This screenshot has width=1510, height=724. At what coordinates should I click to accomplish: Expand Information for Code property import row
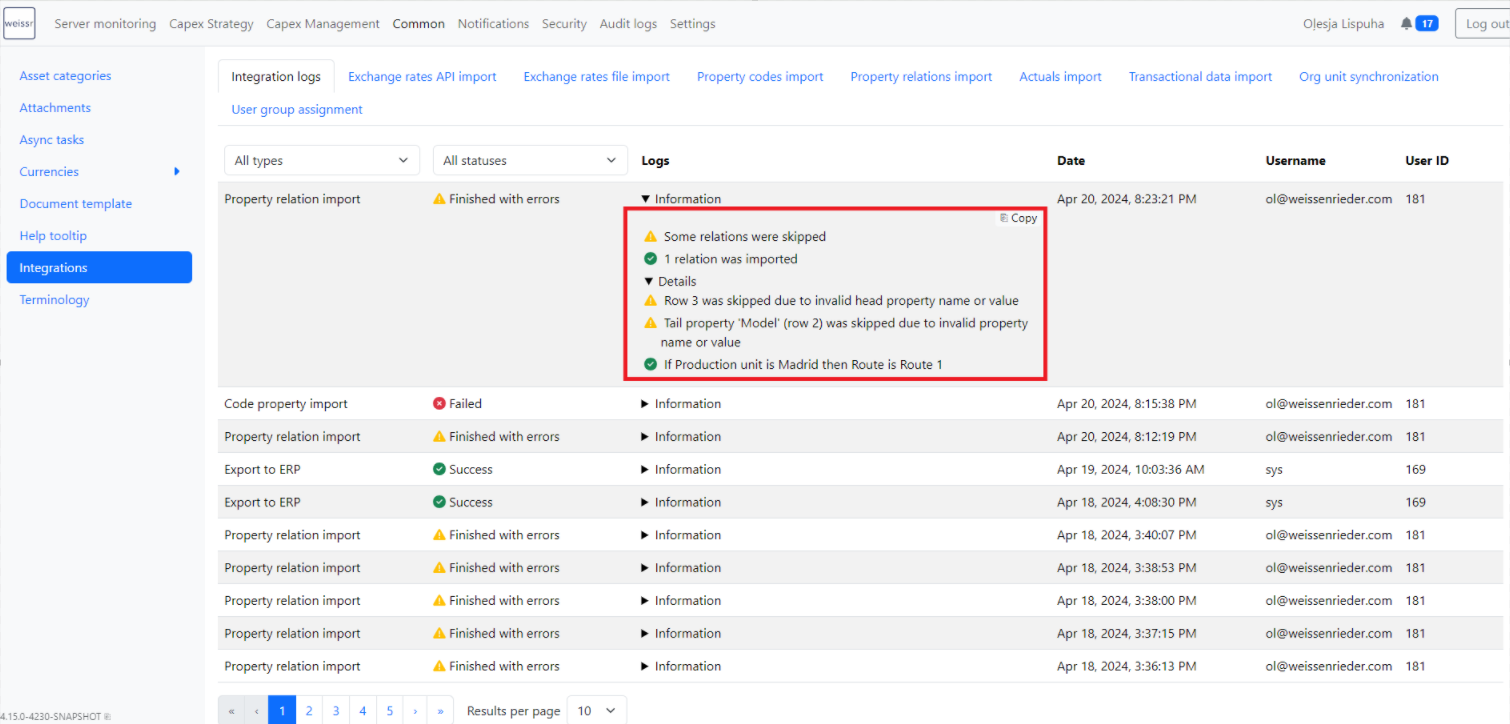click(x=681, y=404)
